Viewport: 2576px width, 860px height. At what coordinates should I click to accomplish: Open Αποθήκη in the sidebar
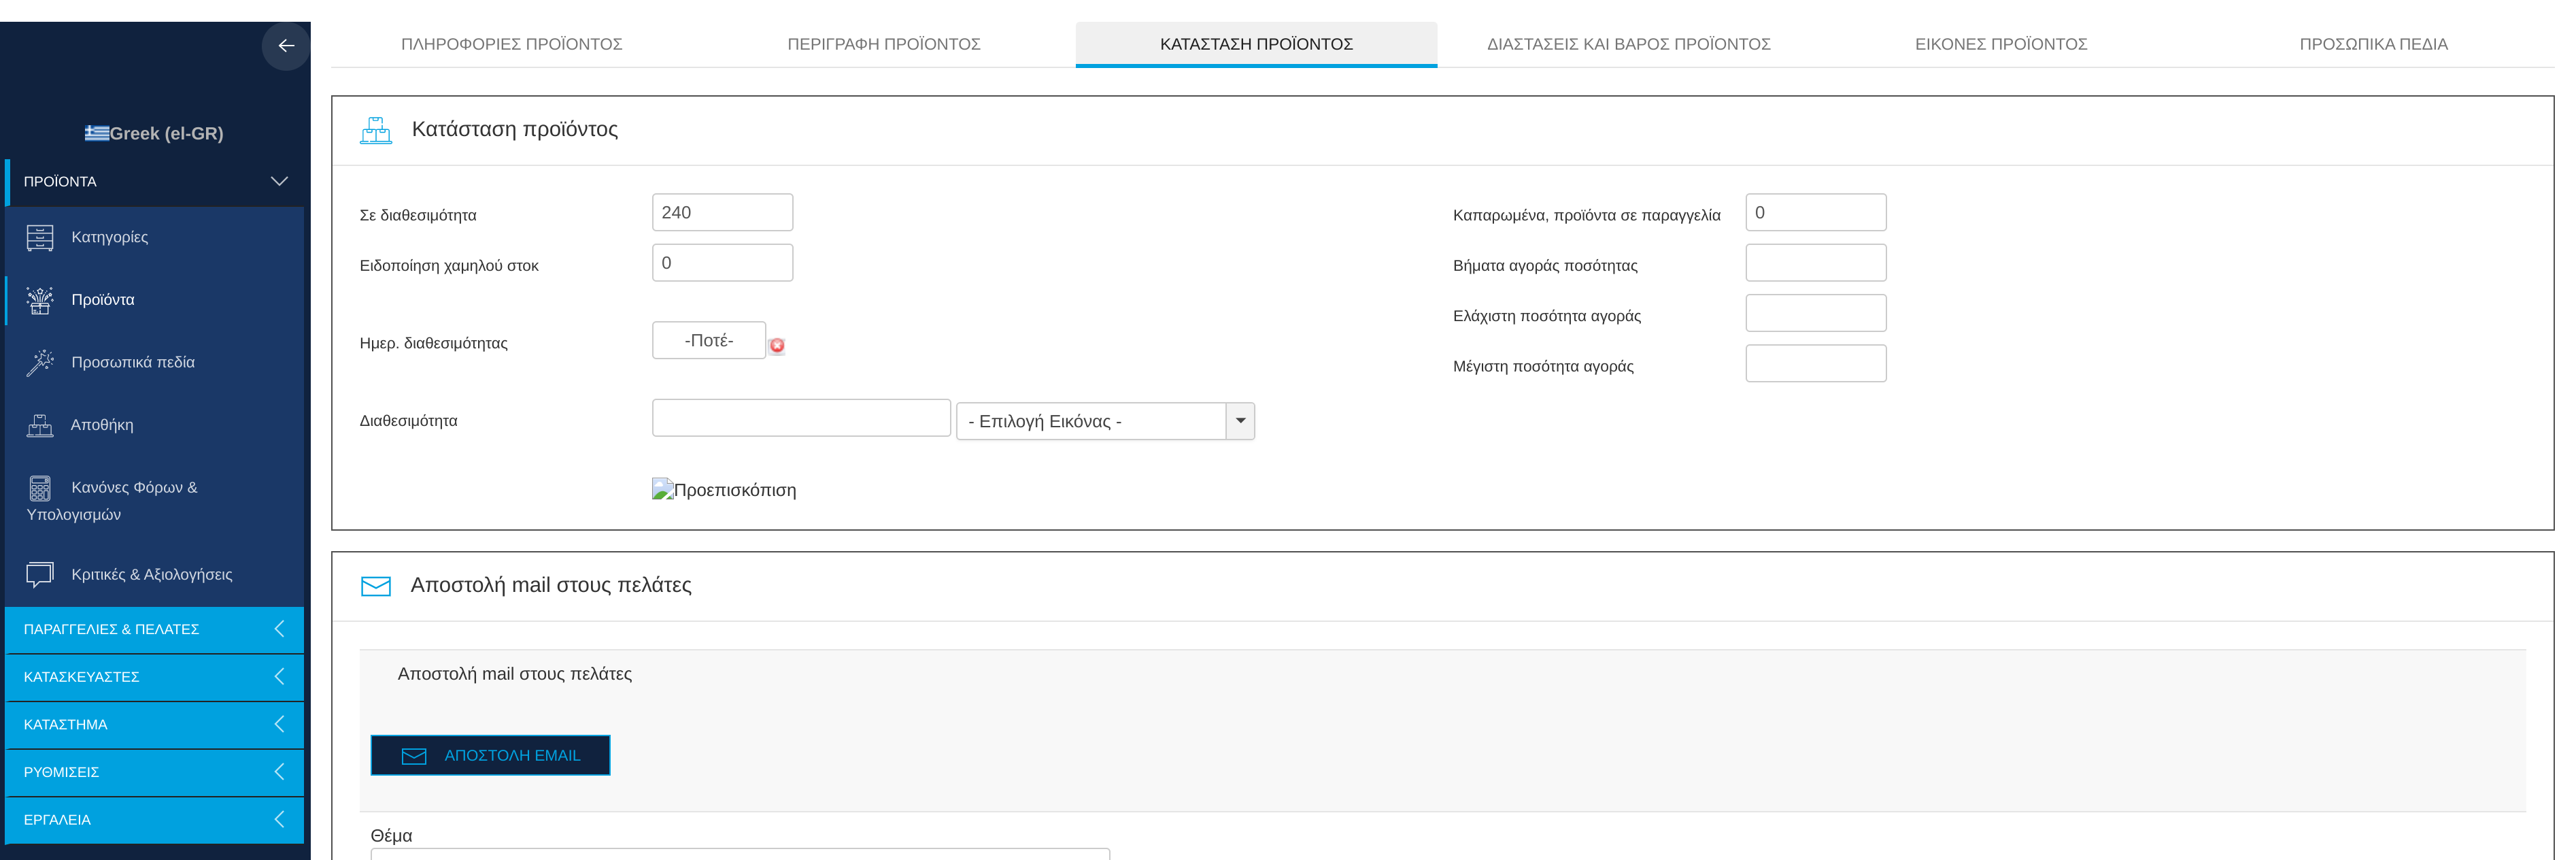[x=102, y=425]
